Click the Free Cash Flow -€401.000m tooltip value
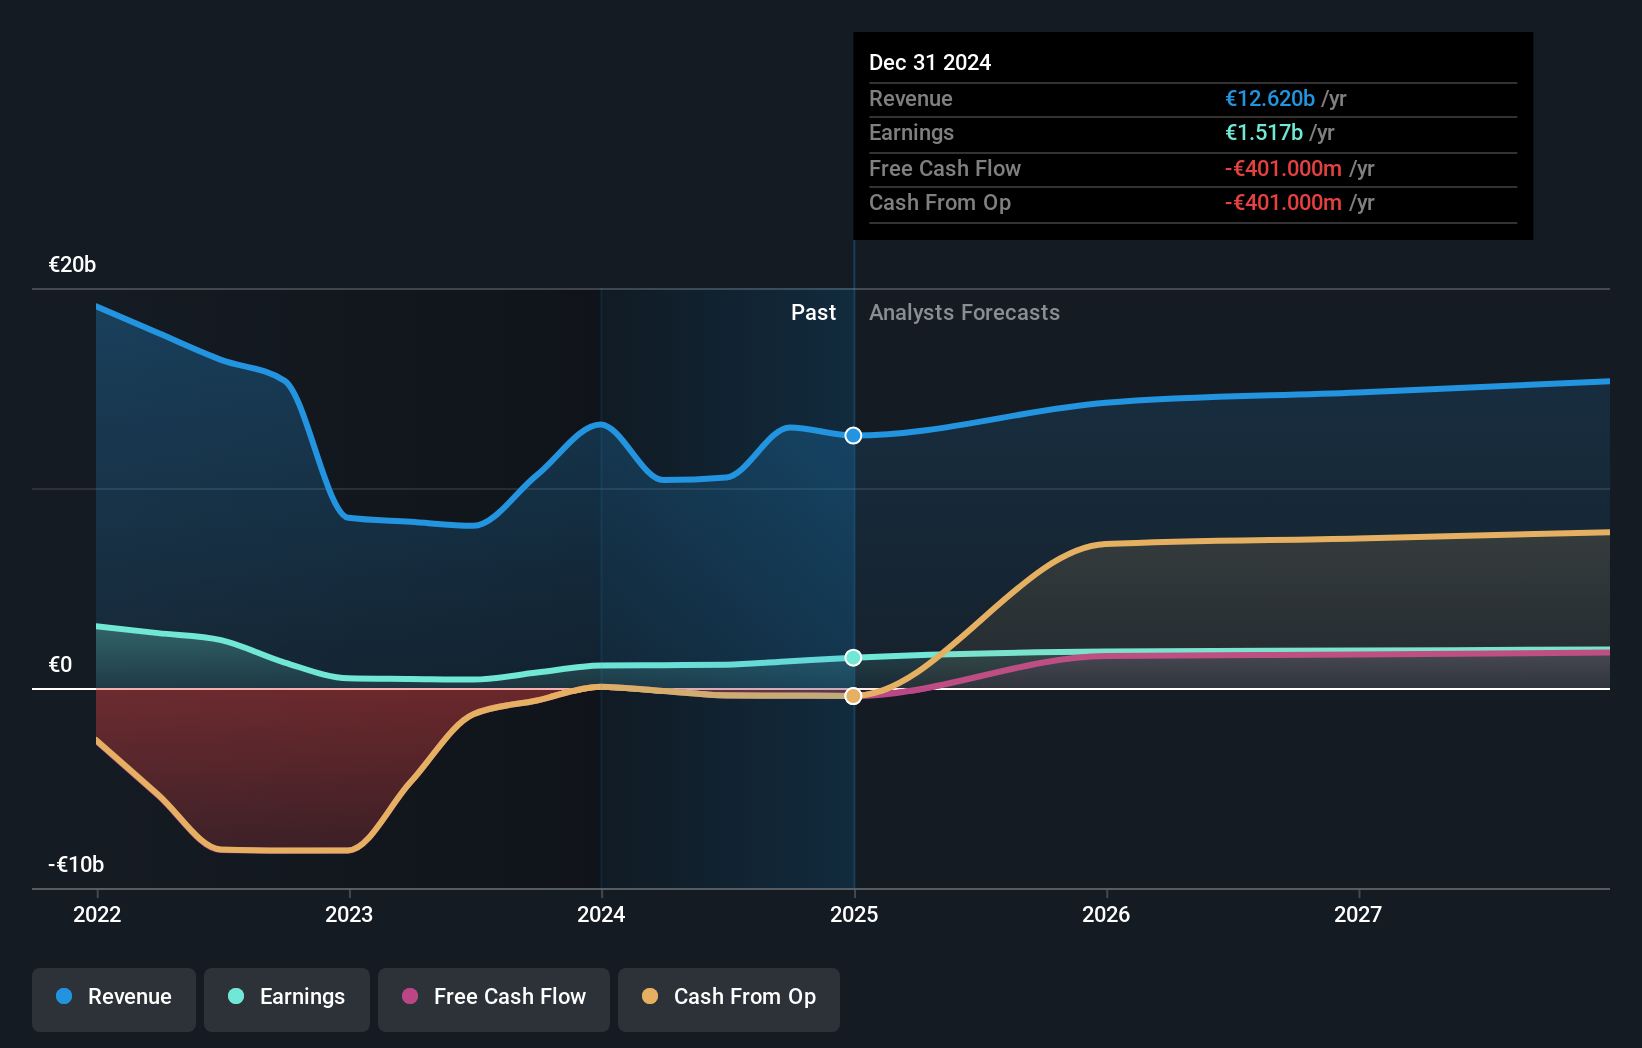Screen dimensions: 1642x1048 (x=1283, y=168)
